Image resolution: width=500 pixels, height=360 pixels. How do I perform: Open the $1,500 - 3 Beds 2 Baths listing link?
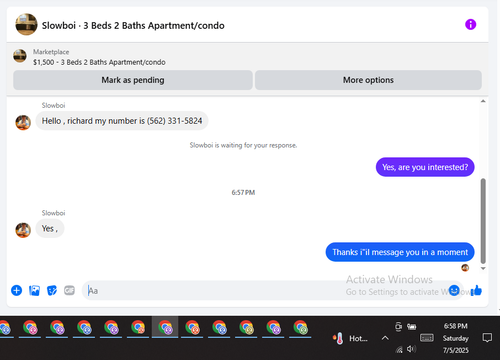(99, 62)
